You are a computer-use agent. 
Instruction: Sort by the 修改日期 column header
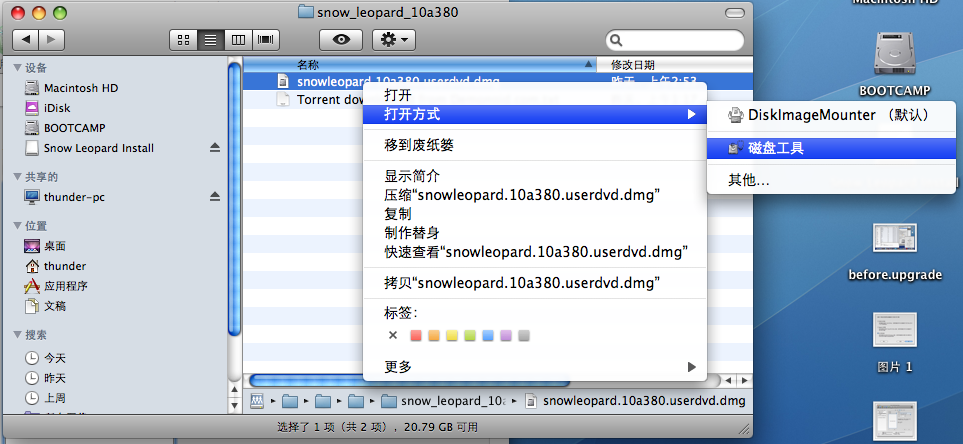(x=676, y=64)
